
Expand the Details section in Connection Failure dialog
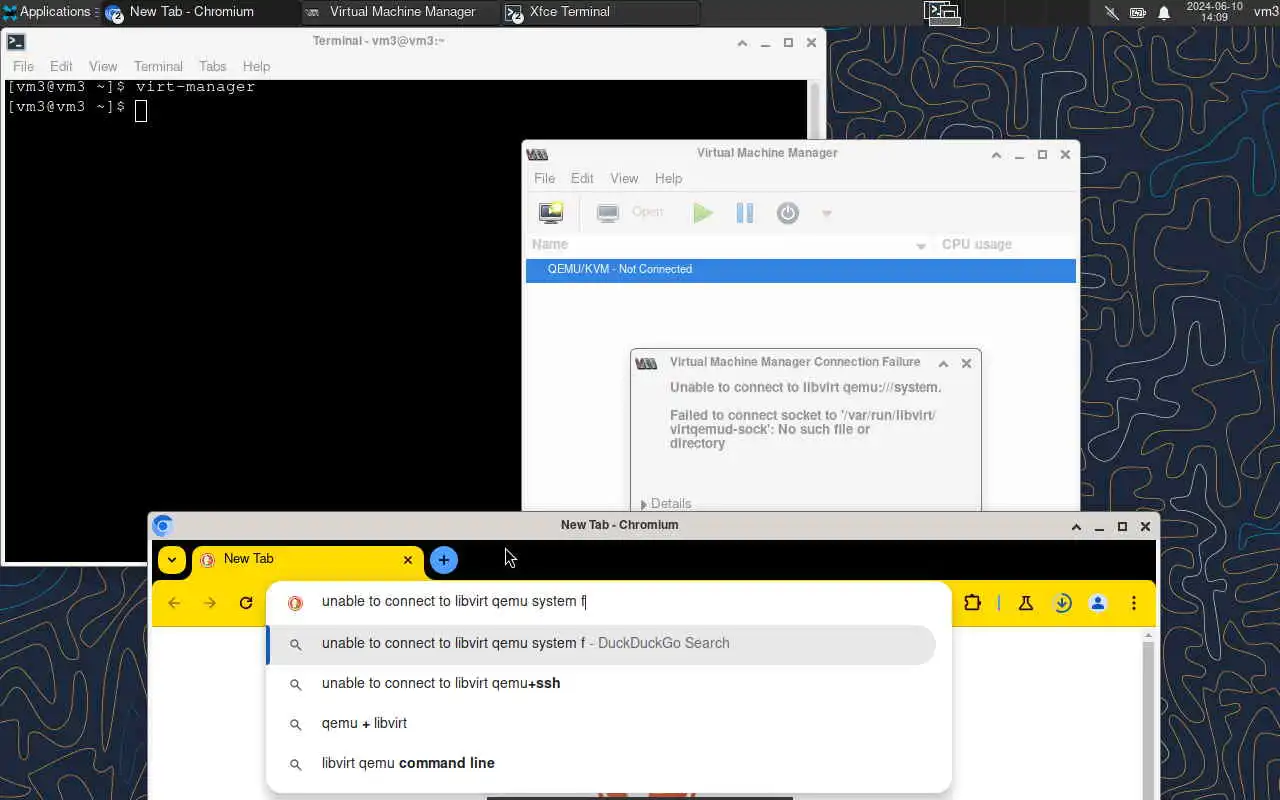[666, 504]
